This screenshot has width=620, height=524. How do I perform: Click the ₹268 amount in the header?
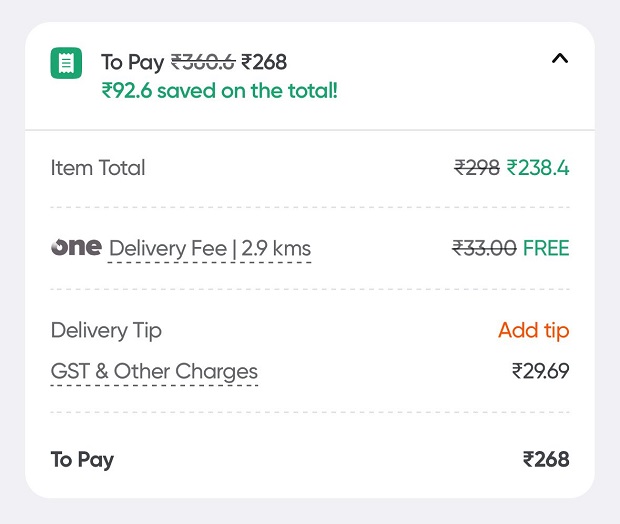click(264, 63)
